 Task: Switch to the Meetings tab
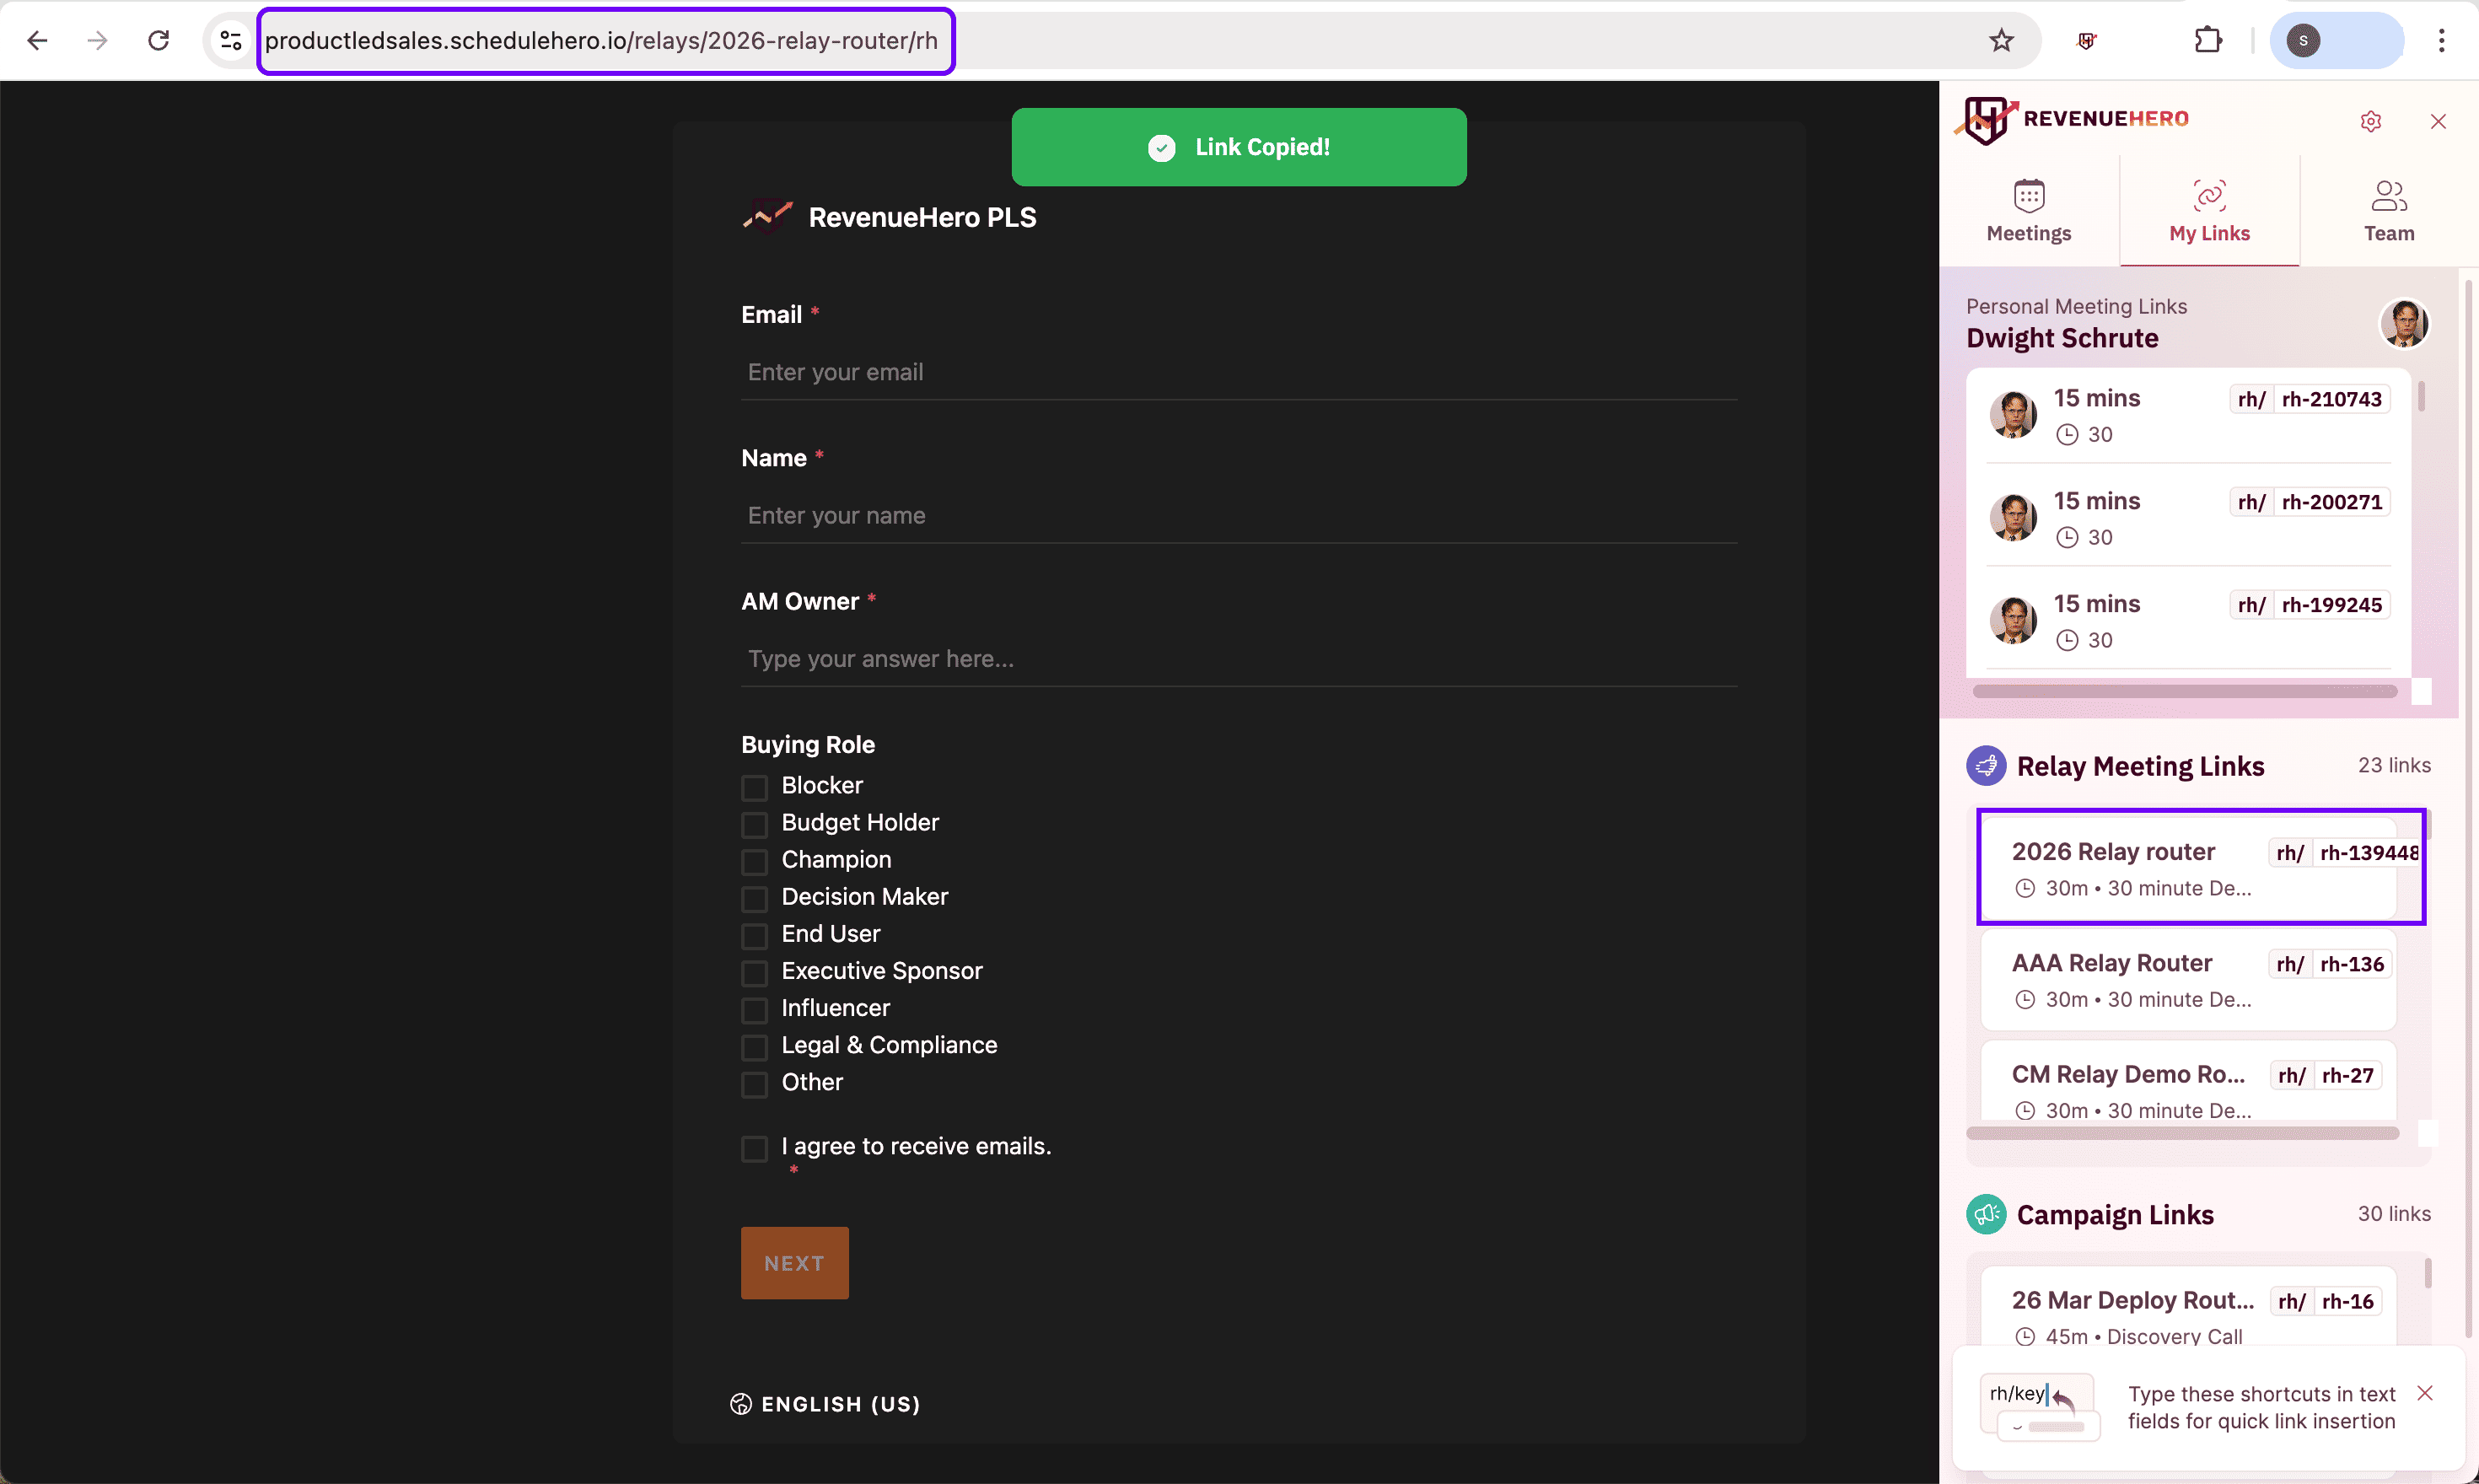2028,210
